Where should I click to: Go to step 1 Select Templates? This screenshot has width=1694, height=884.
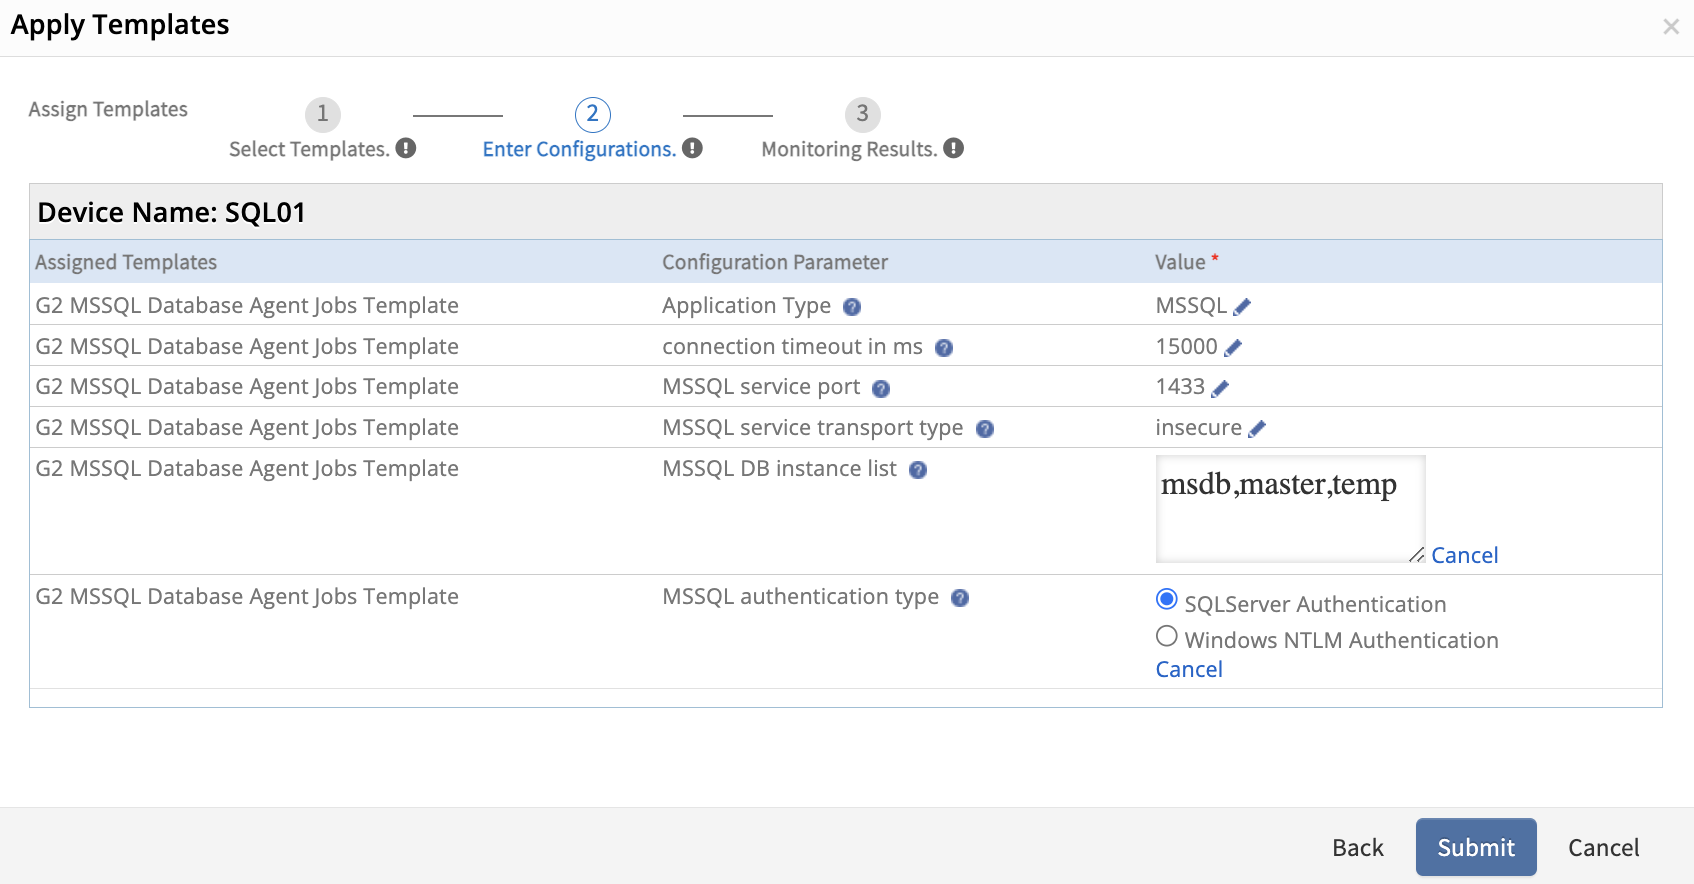coord(322,115)
